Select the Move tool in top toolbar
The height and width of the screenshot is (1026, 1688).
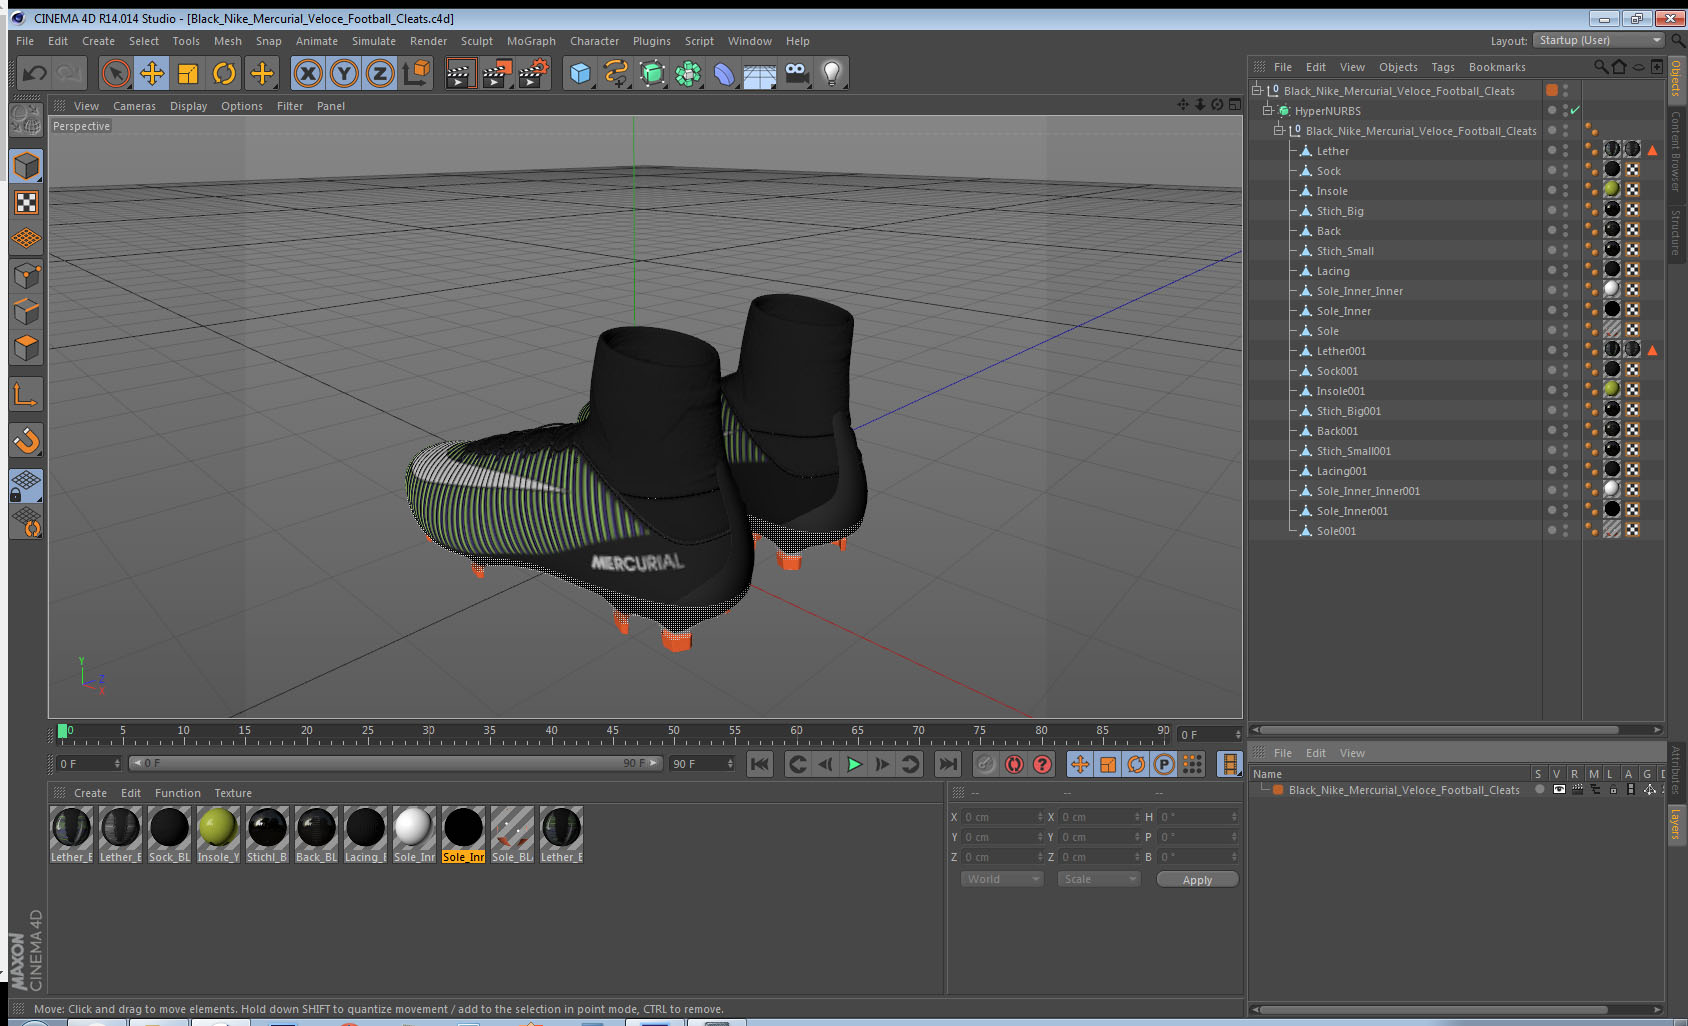(x=152, y=73)
